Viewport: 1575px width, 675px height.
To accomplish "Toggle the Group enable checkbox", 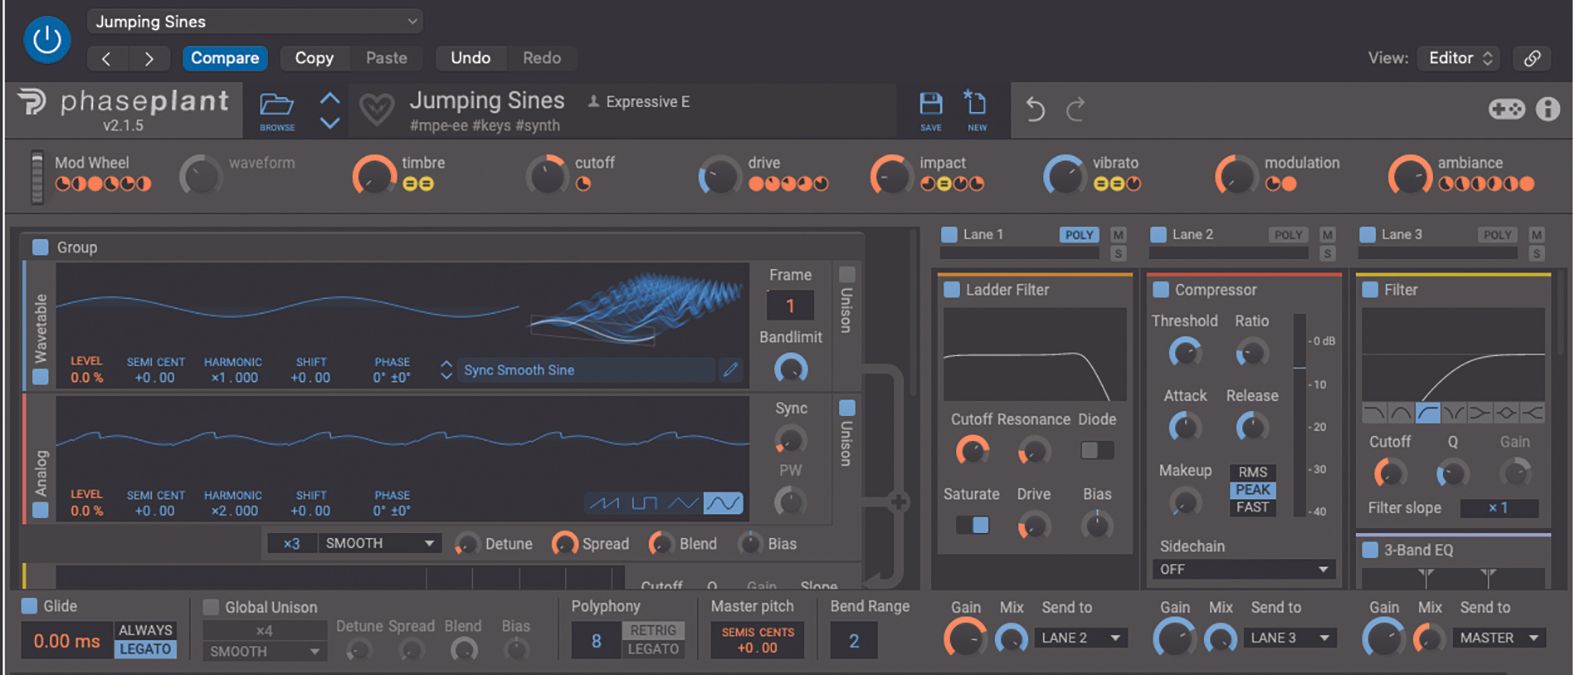I will coord(40,247).
